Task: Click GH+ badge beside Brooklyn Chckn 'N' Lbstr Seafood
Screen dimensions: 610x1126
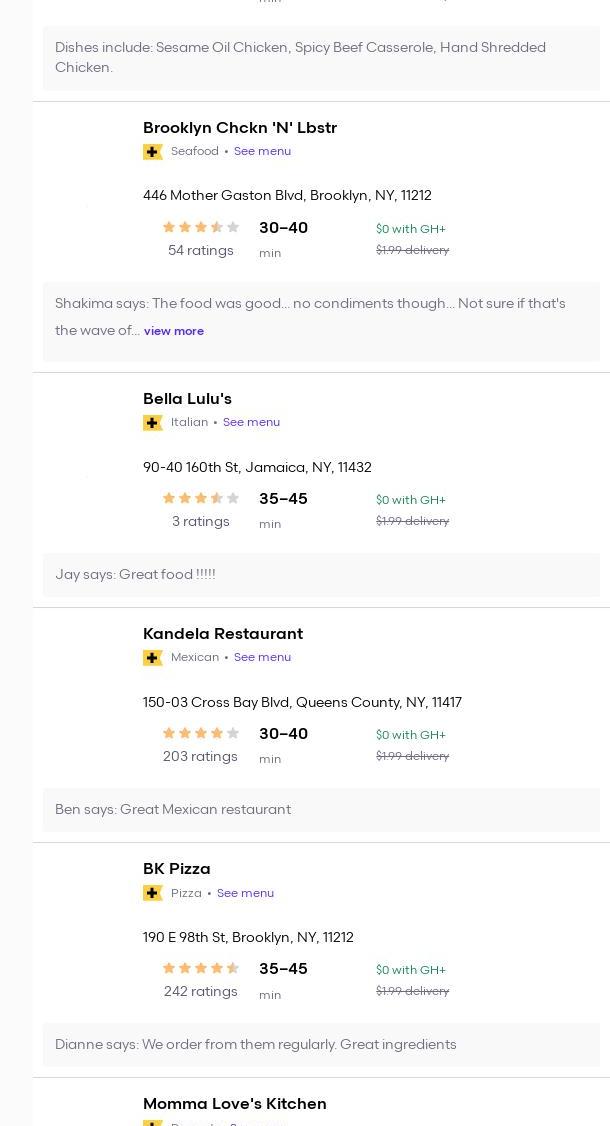Action: pos(153,152)
